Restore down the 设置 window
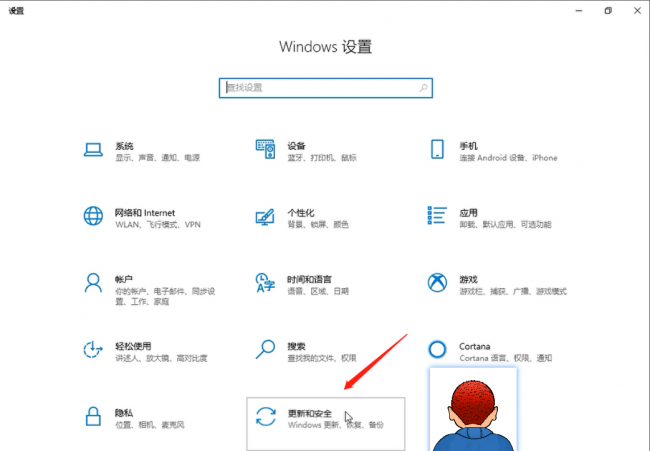 click(608, 11)
